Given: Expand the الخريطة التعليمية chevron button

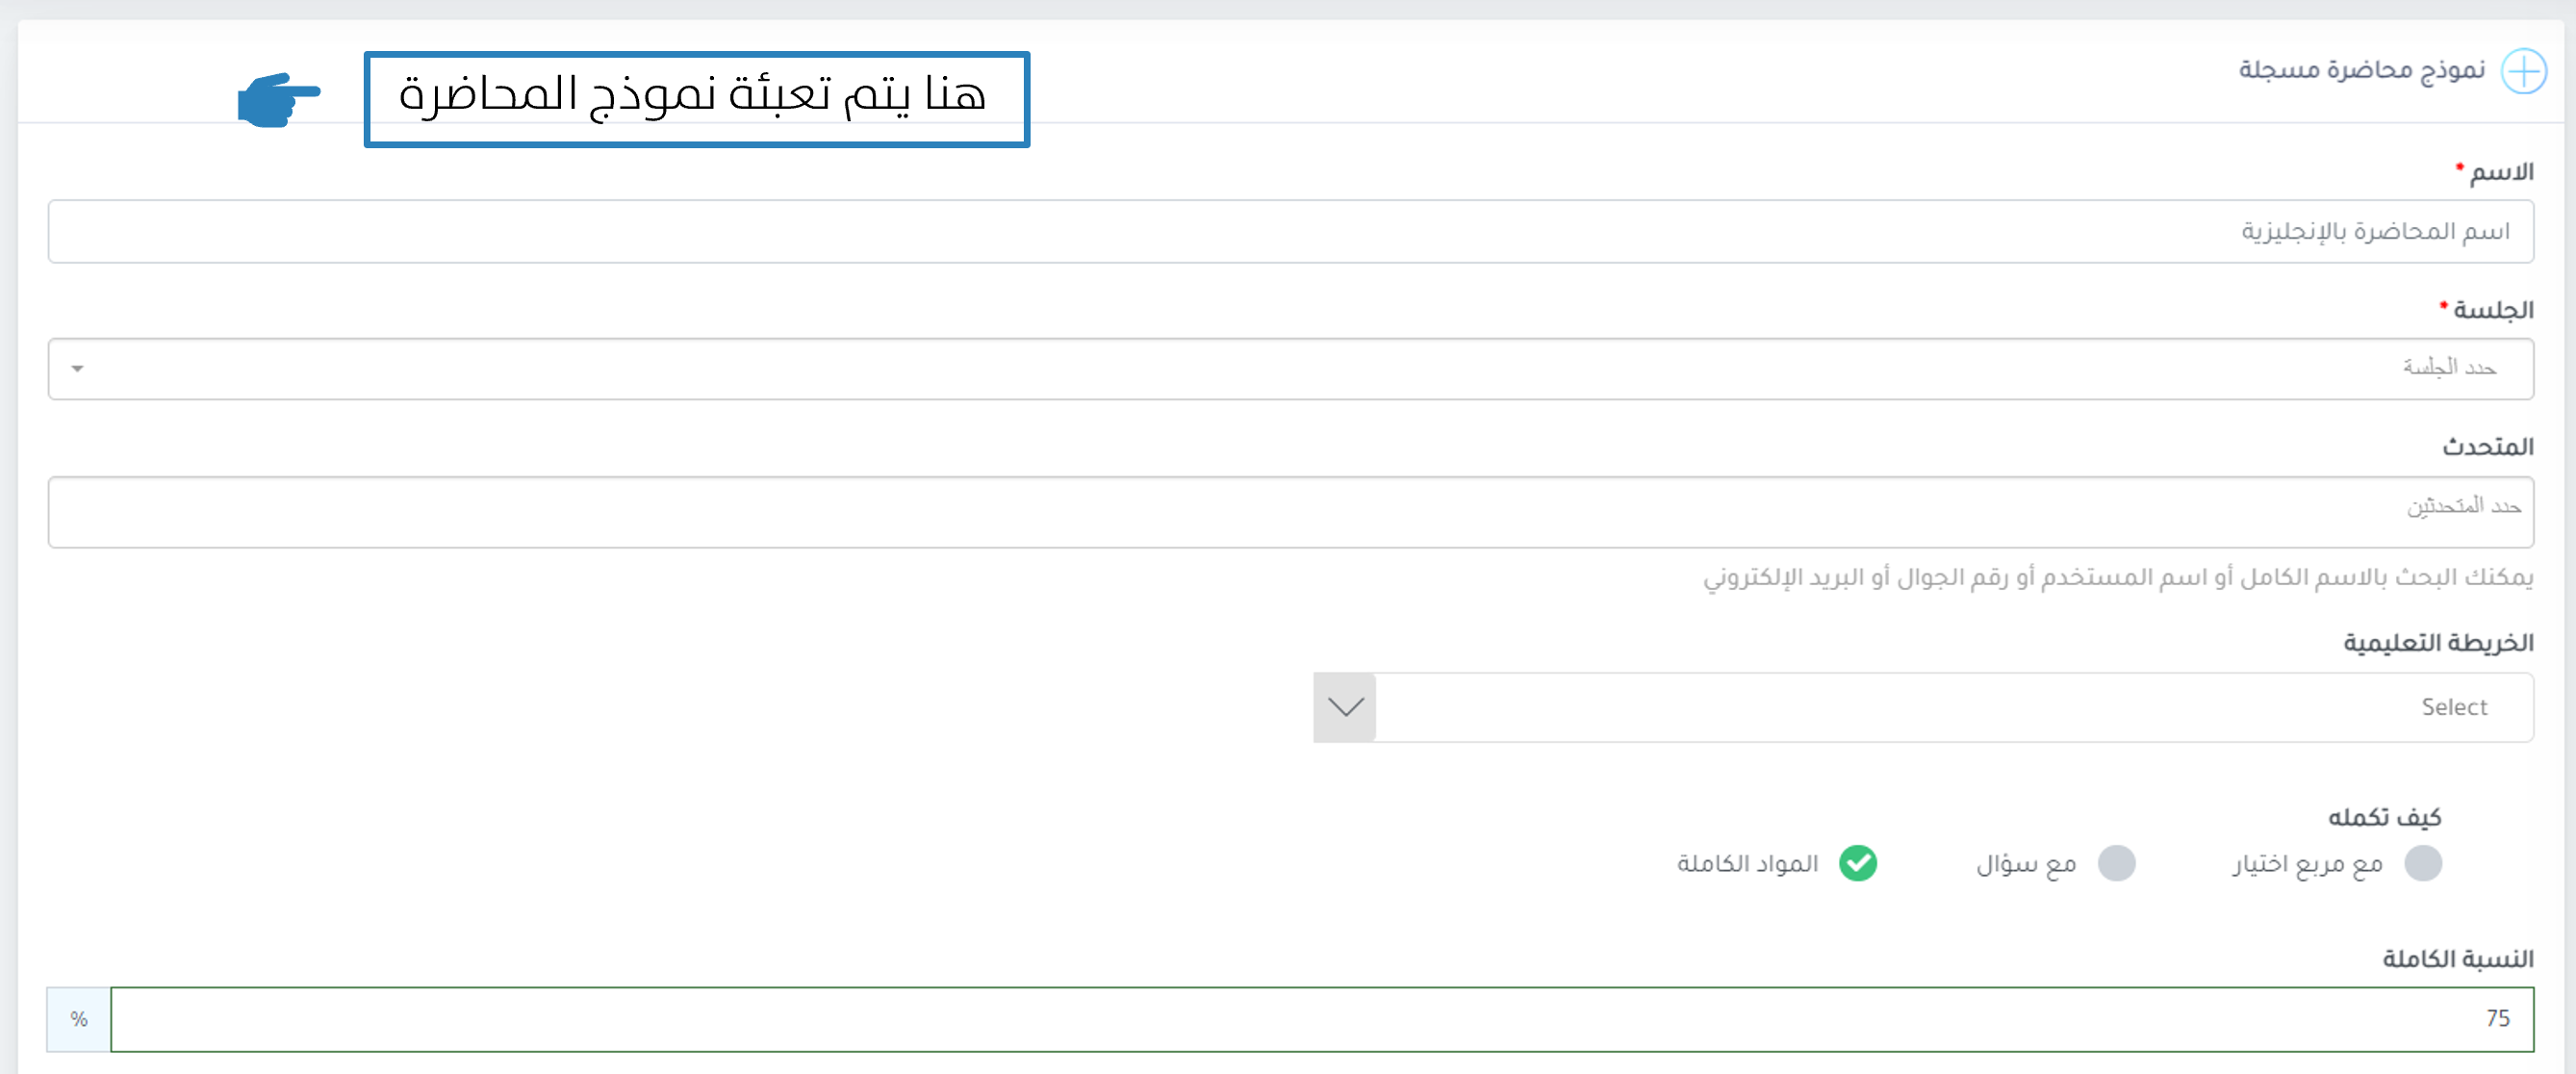Looking at the screenshot, I should pyautogui.click(x=1345, y=707).
